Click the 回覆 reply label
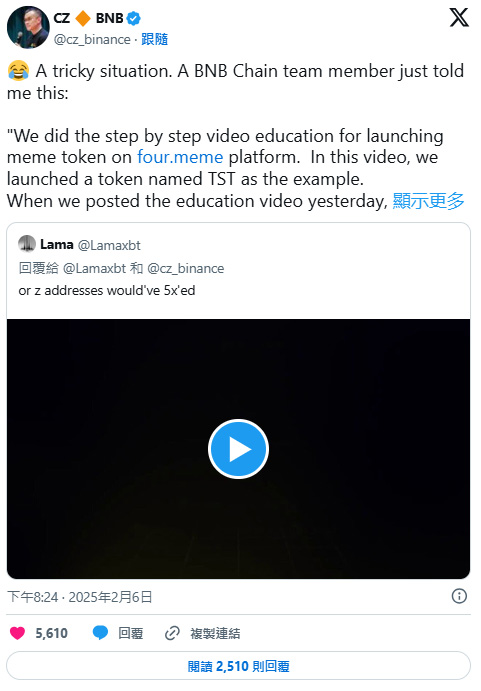 click(131, 633)
